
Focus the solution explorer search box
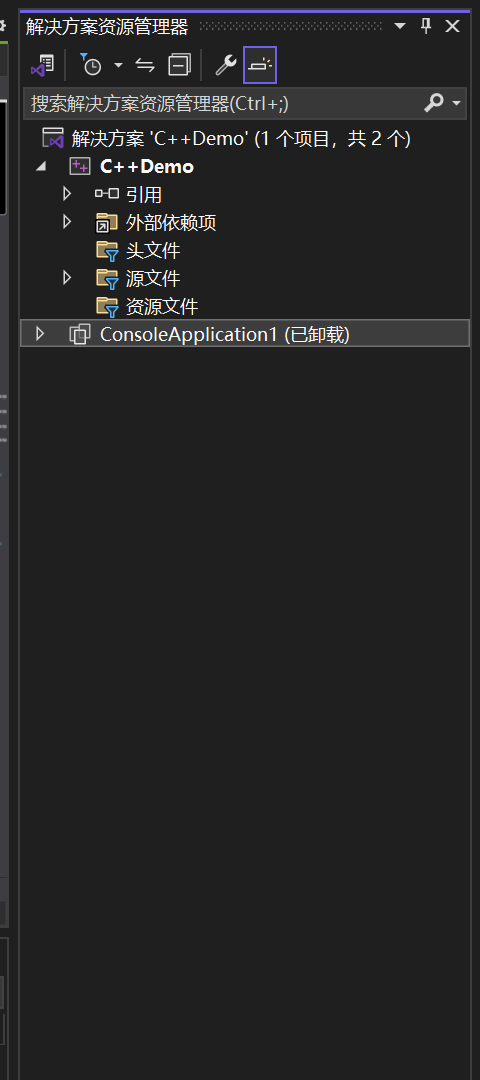pyautogui.click(x=224, y=104)
